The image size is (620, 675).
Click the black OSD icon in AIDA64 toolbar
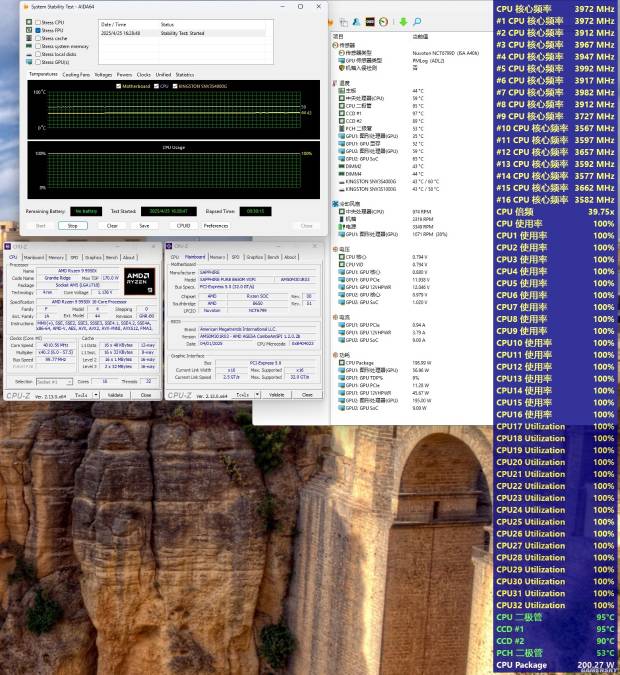370,22
